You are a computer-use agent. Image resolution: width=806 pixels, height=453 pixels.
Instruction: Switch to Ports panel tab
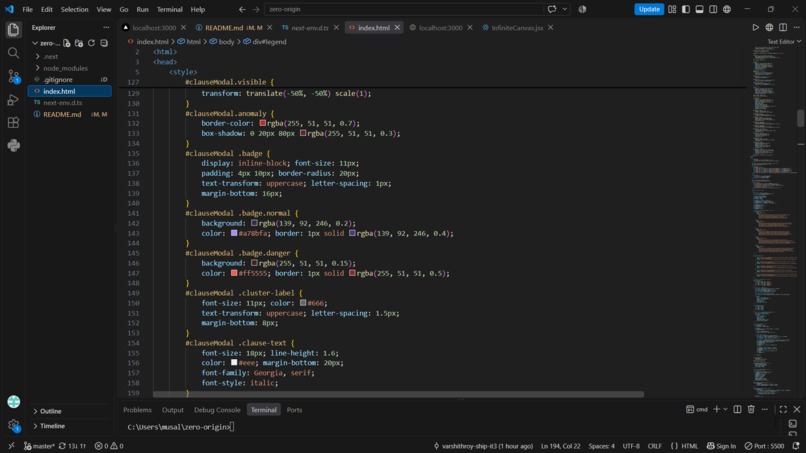(x=294, y=410)
